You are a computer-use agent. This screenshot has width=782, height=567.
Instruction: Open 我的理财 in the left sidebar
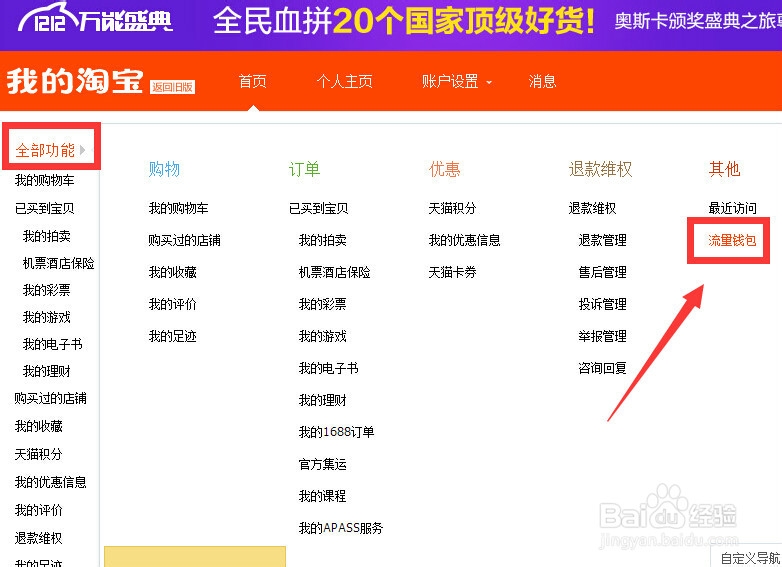click(46, 371)
